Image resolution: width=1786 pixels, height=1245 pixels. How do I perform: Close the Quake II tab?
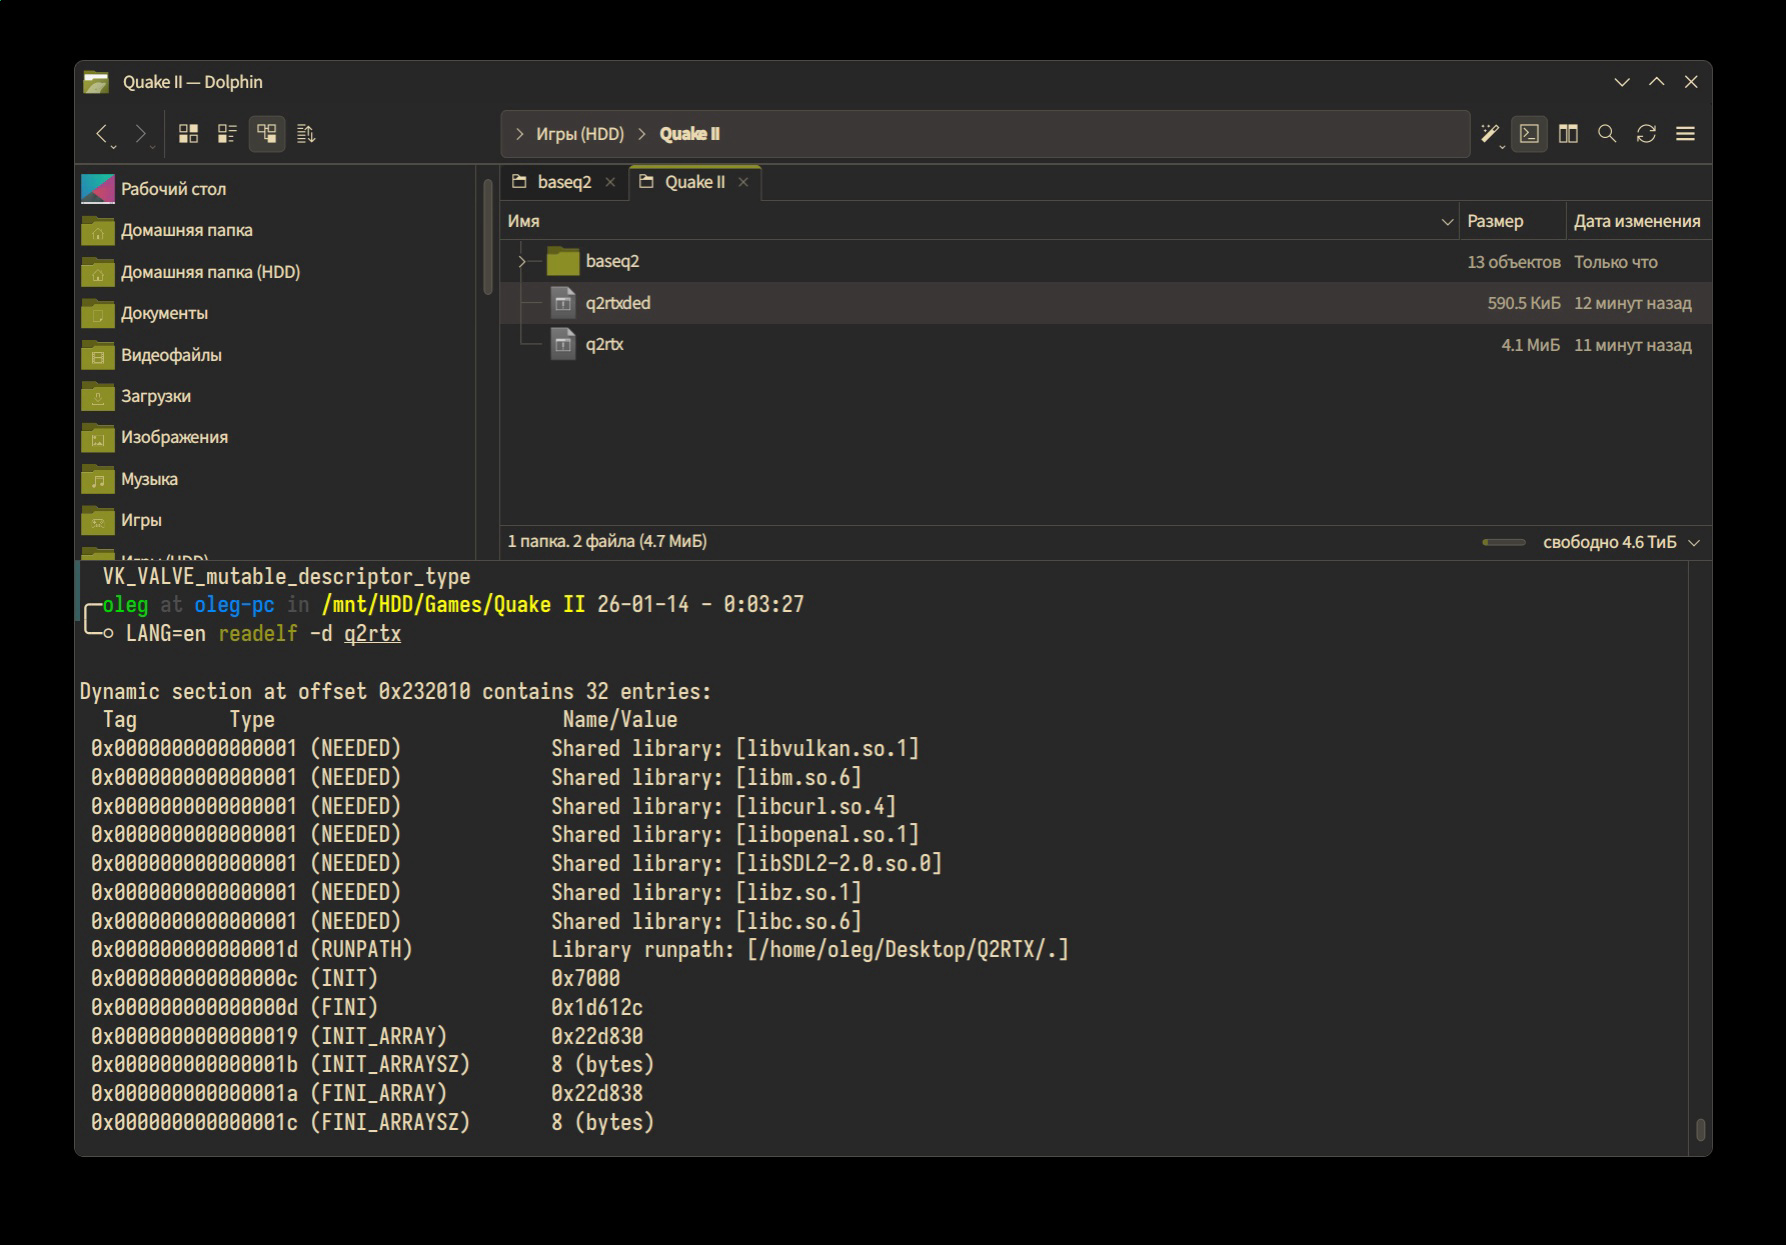click(743, 182)
